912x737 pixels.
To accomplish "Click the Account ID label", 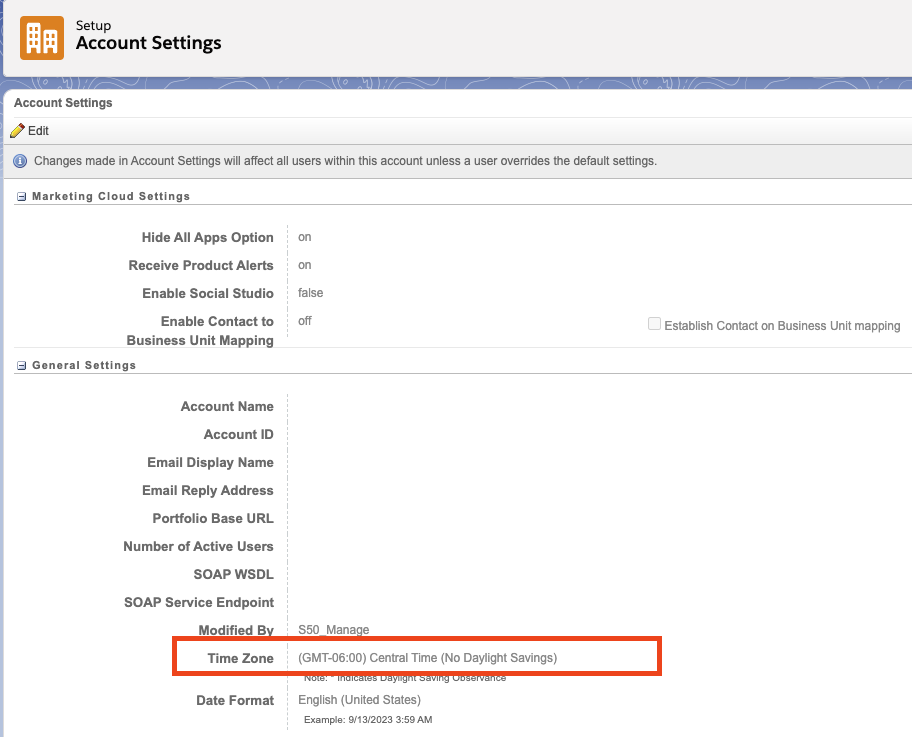I will click(x=238, y=434).
